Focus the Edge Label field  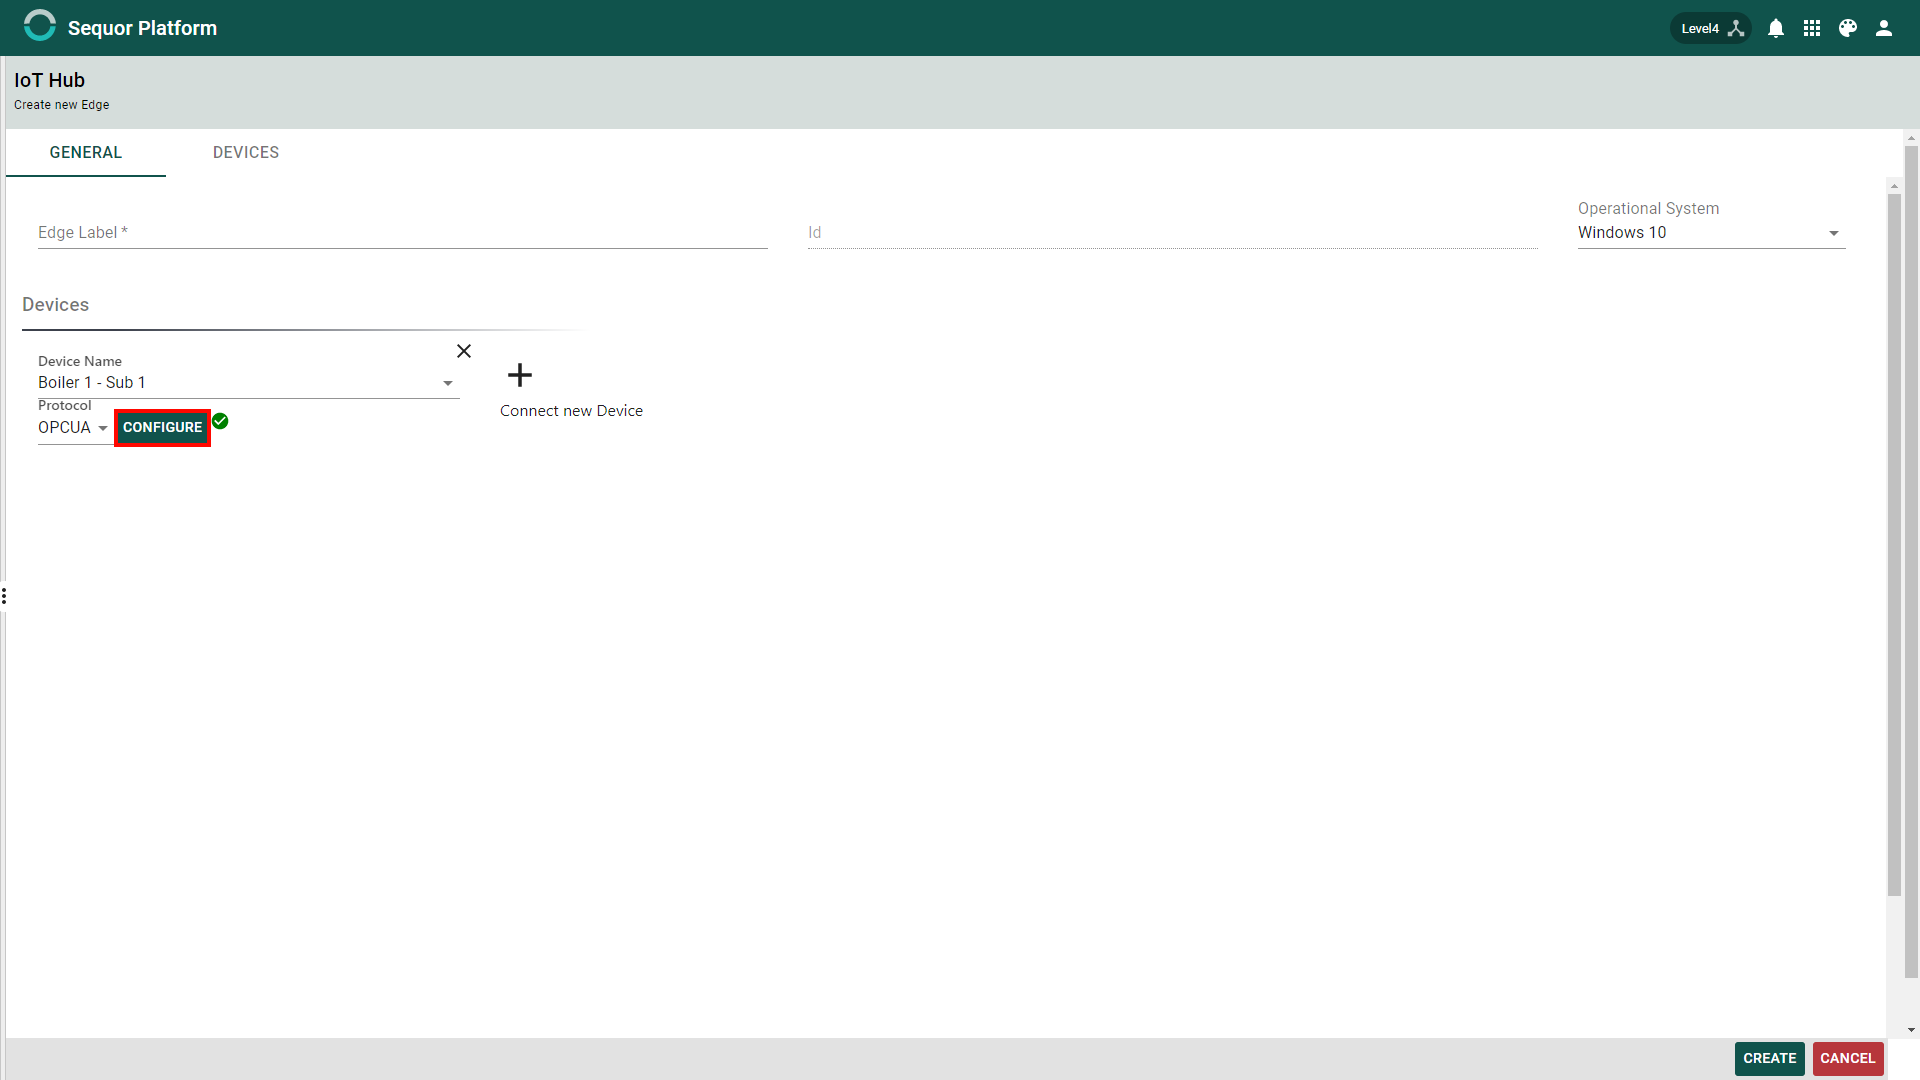(403, 232)
